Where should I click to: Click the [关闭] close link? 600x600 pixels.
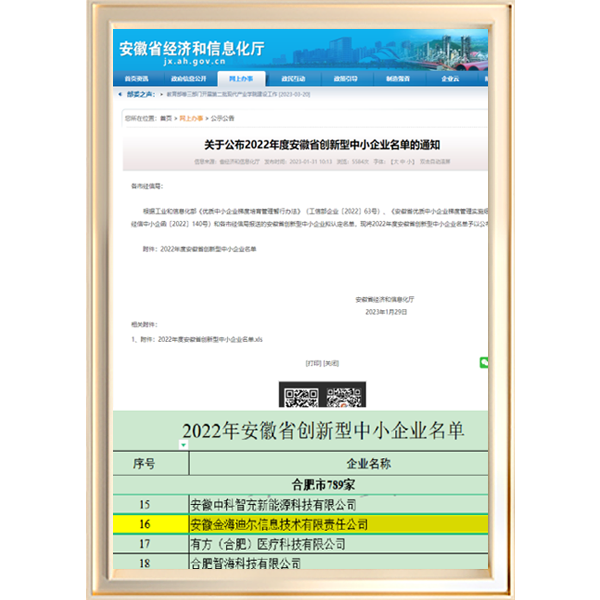[331, 363]
